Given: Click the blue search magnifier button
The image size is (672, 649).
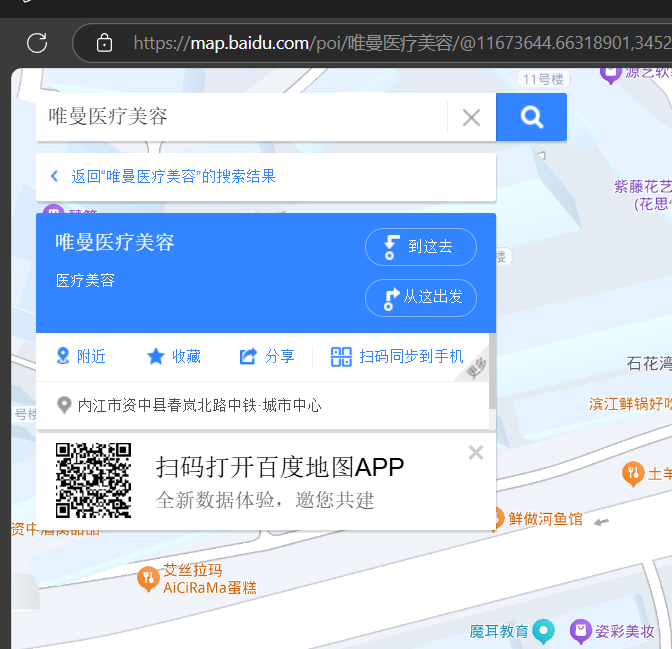Looking at the screenshot, I should tap(531, 117).
